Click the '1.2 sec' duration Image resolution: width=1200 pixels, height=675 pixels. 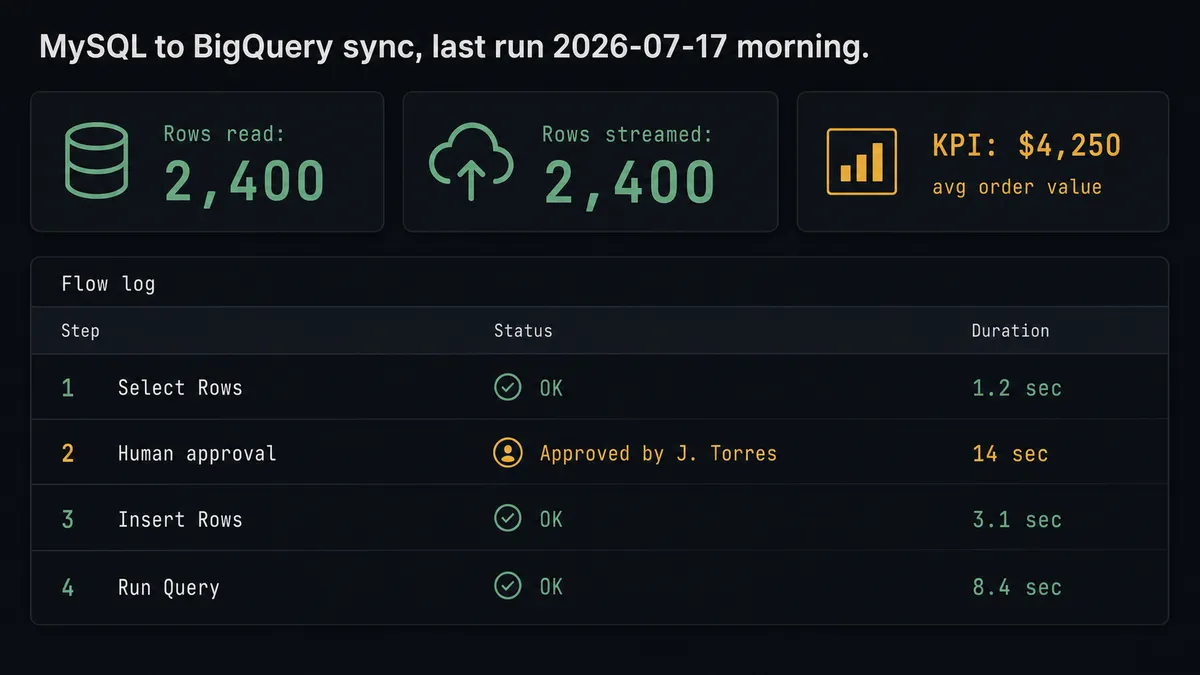[x=1017, y=388]
